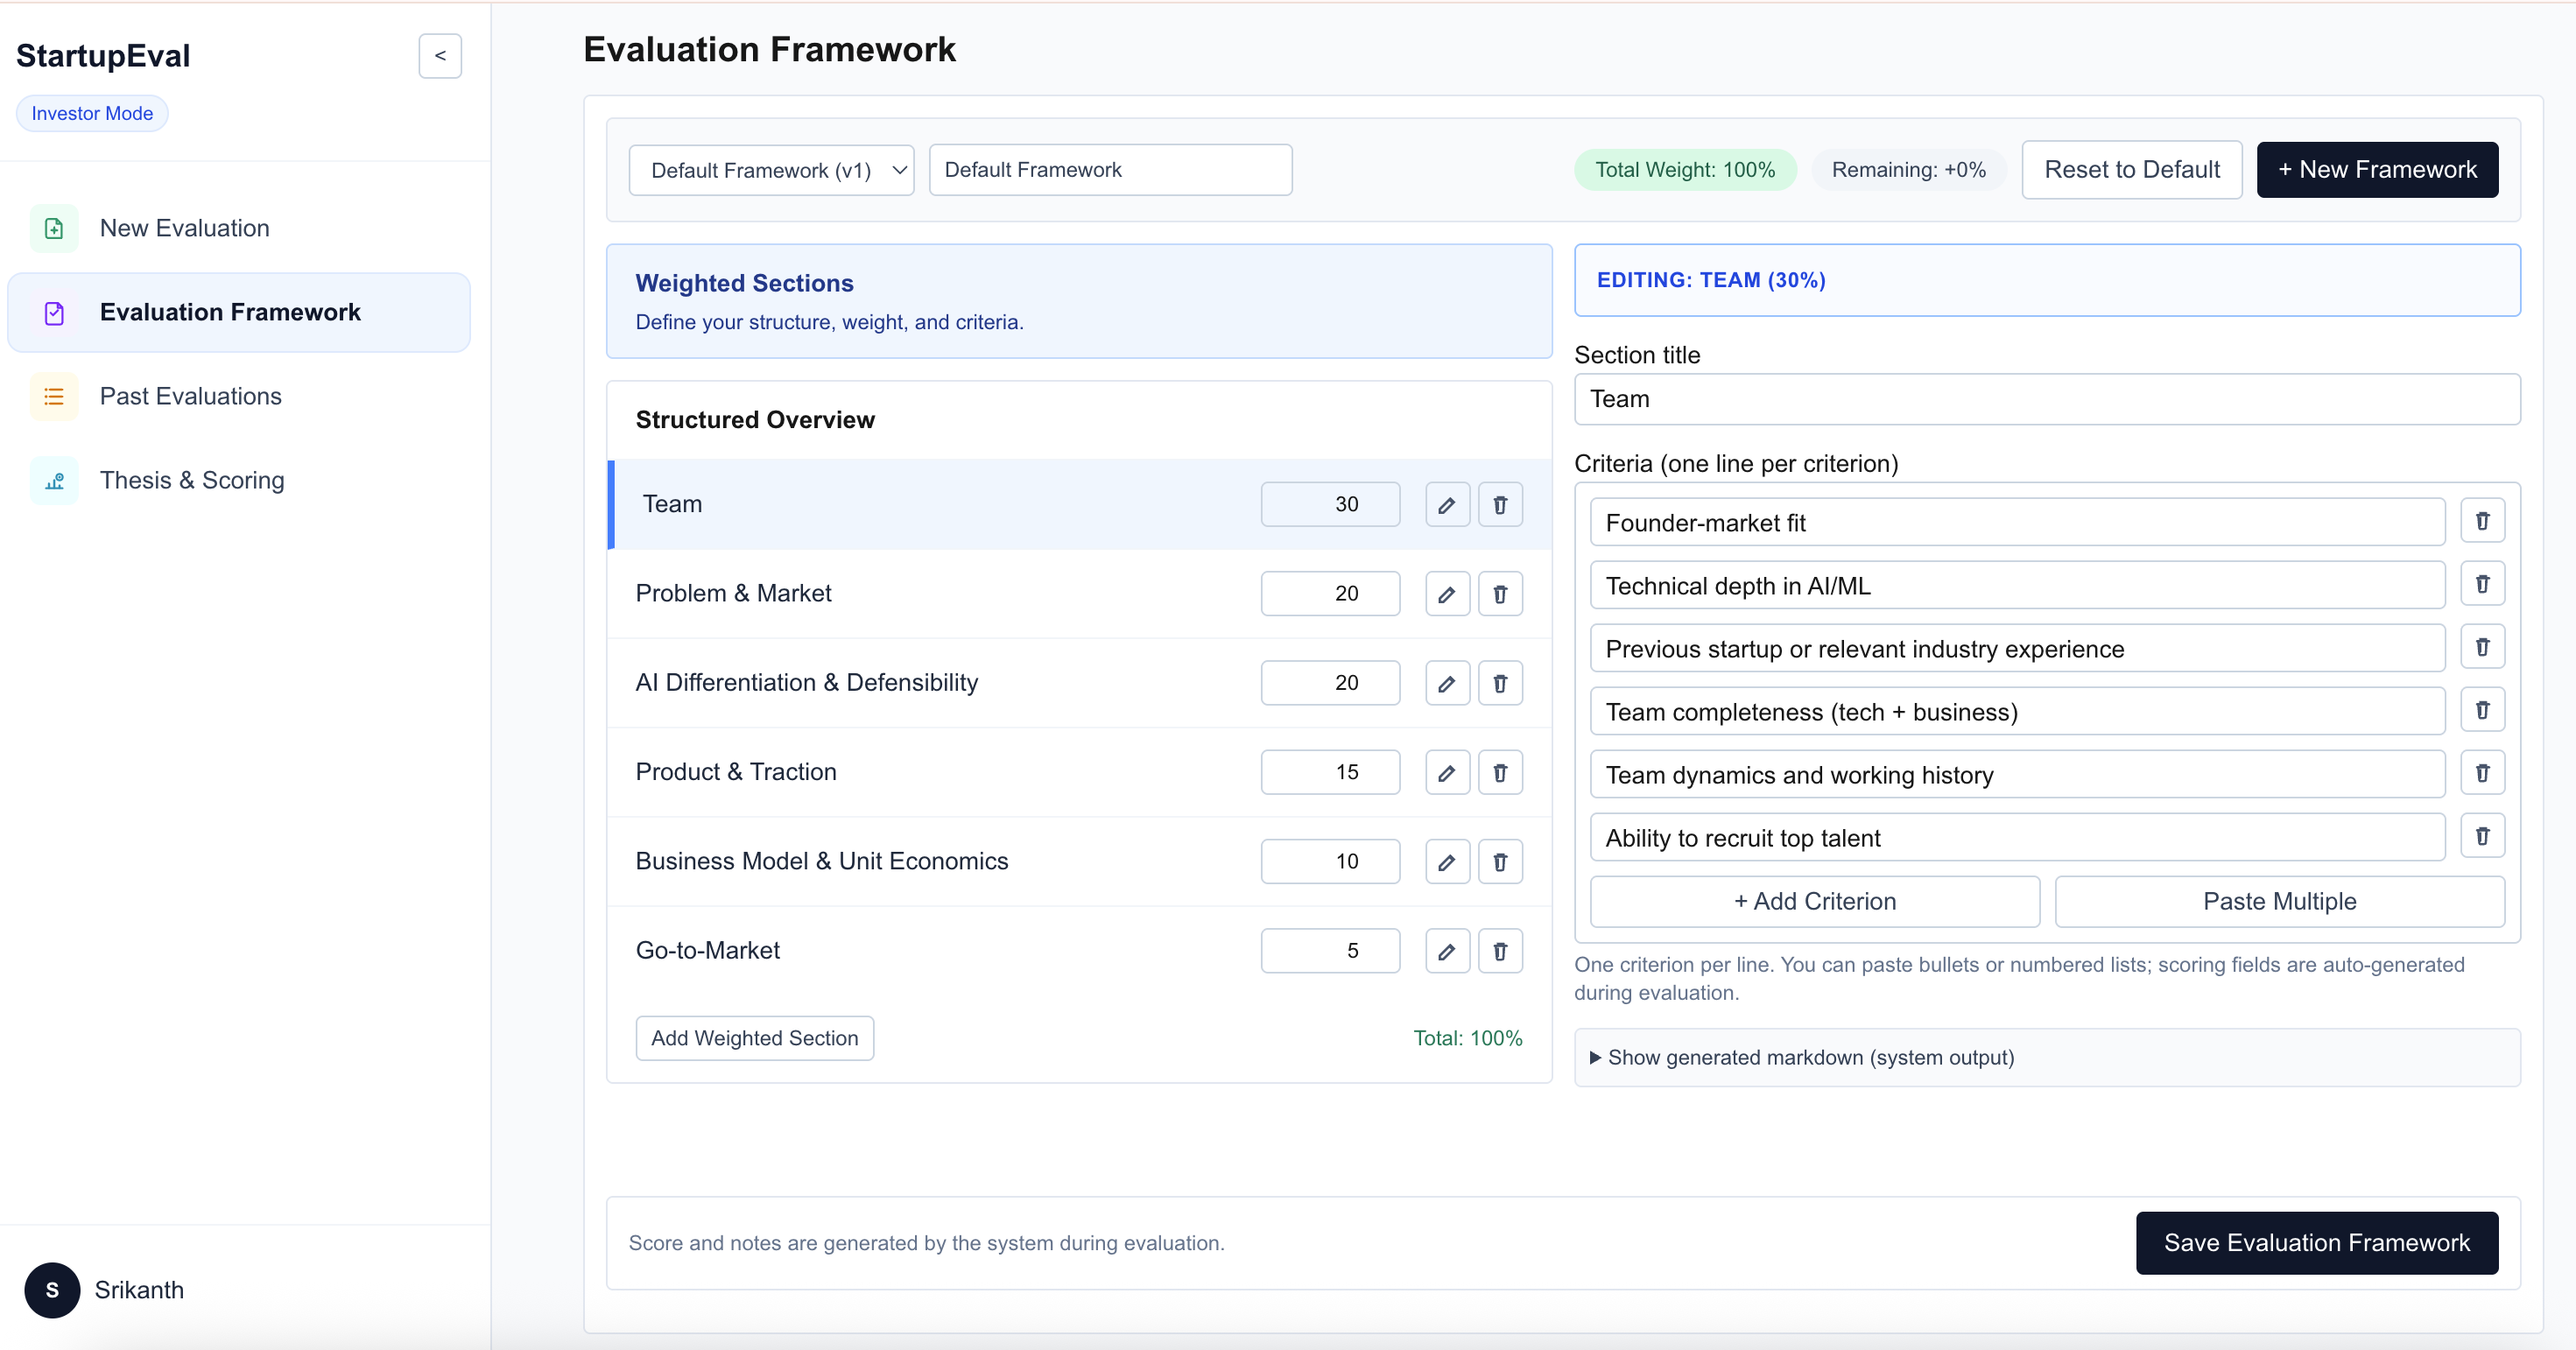Delete the Go-to-Market section via trash icon
The image size is (2576, 1350).
1500,951
